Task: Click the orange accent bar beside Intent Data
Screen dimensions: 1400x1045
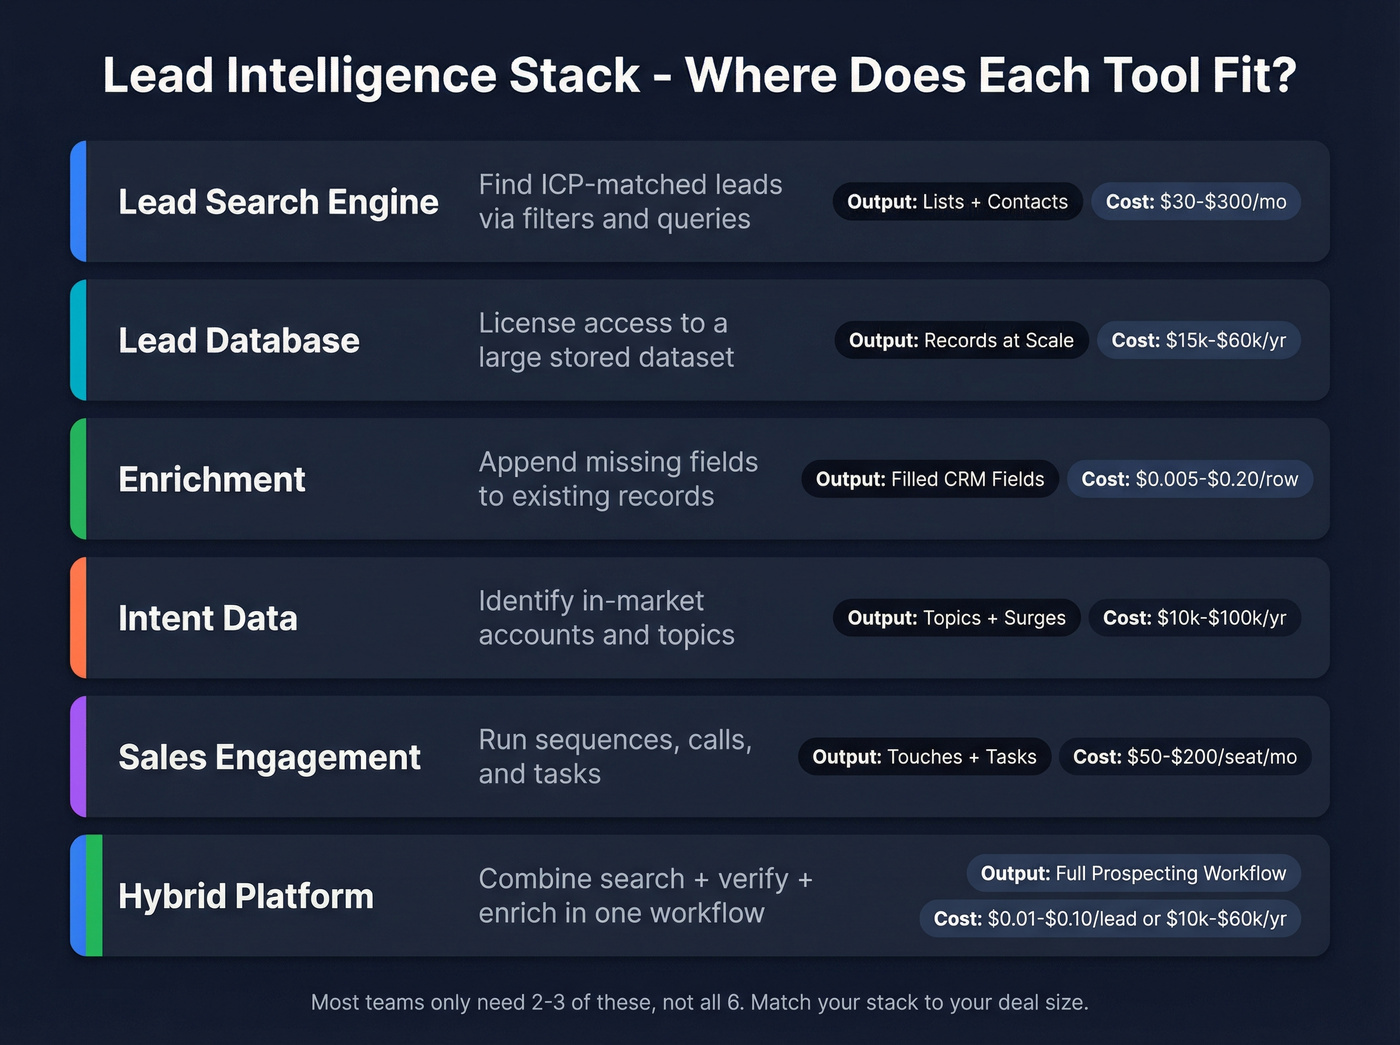Action: (77, 618)
